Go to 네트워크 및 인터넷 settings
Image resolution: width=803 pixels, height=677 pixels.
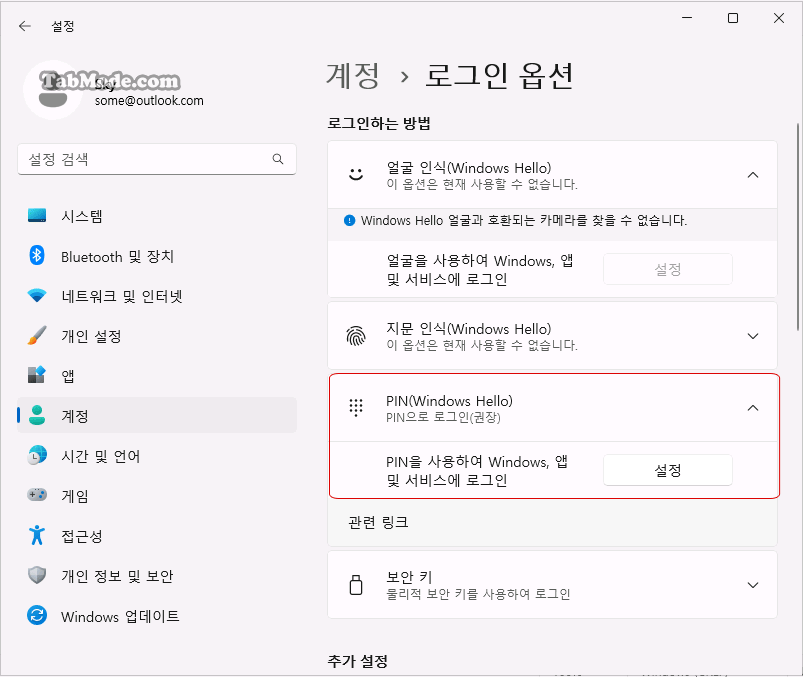pyautogui.click(x=157, y=295)
